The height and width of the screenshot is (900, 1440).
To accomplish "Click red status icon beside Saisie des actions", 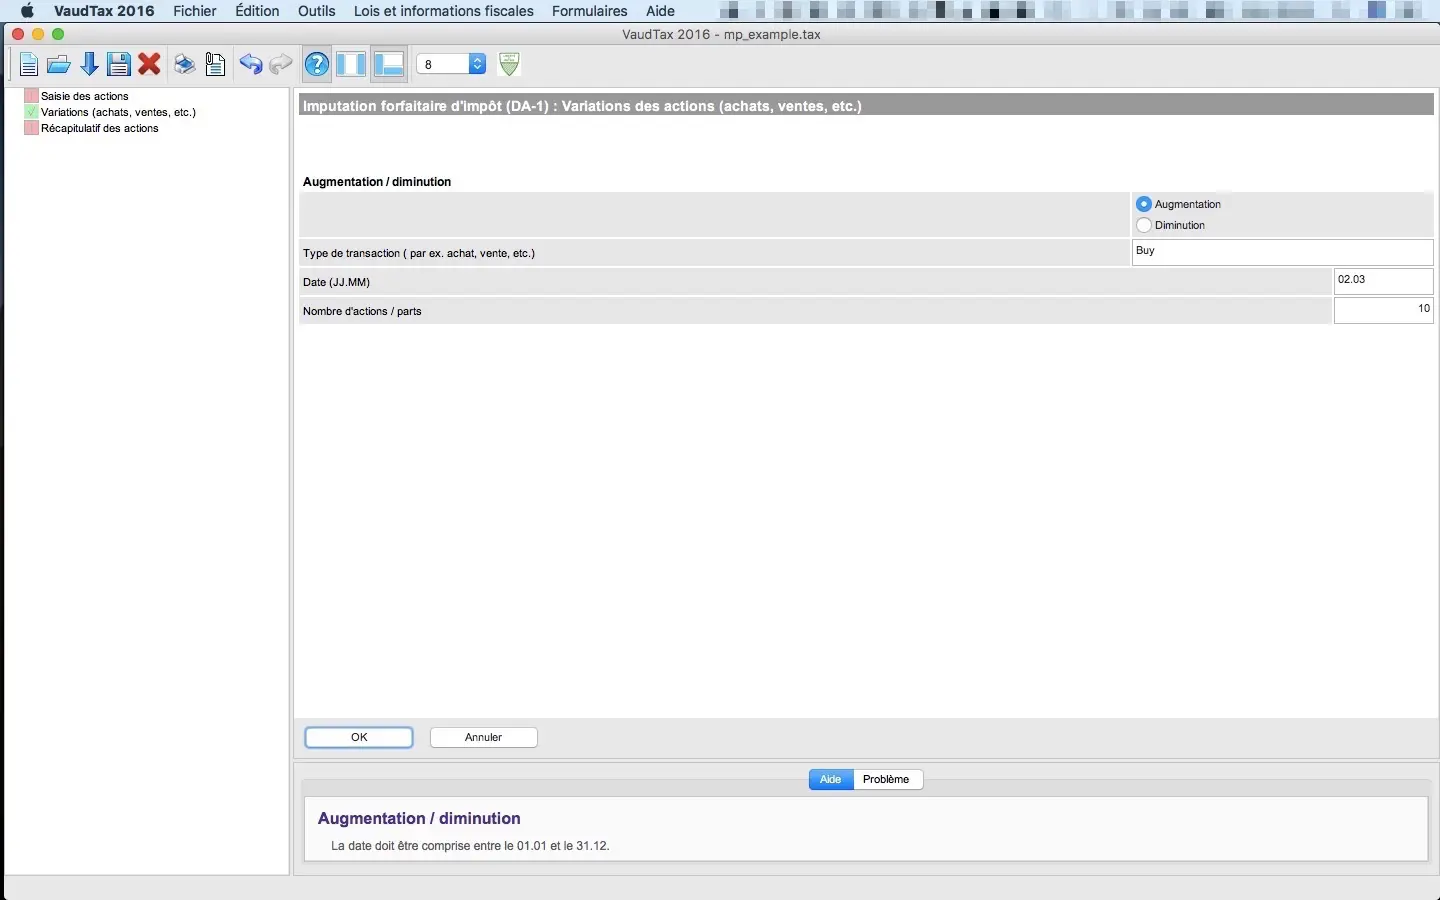I will pos(31,96).
